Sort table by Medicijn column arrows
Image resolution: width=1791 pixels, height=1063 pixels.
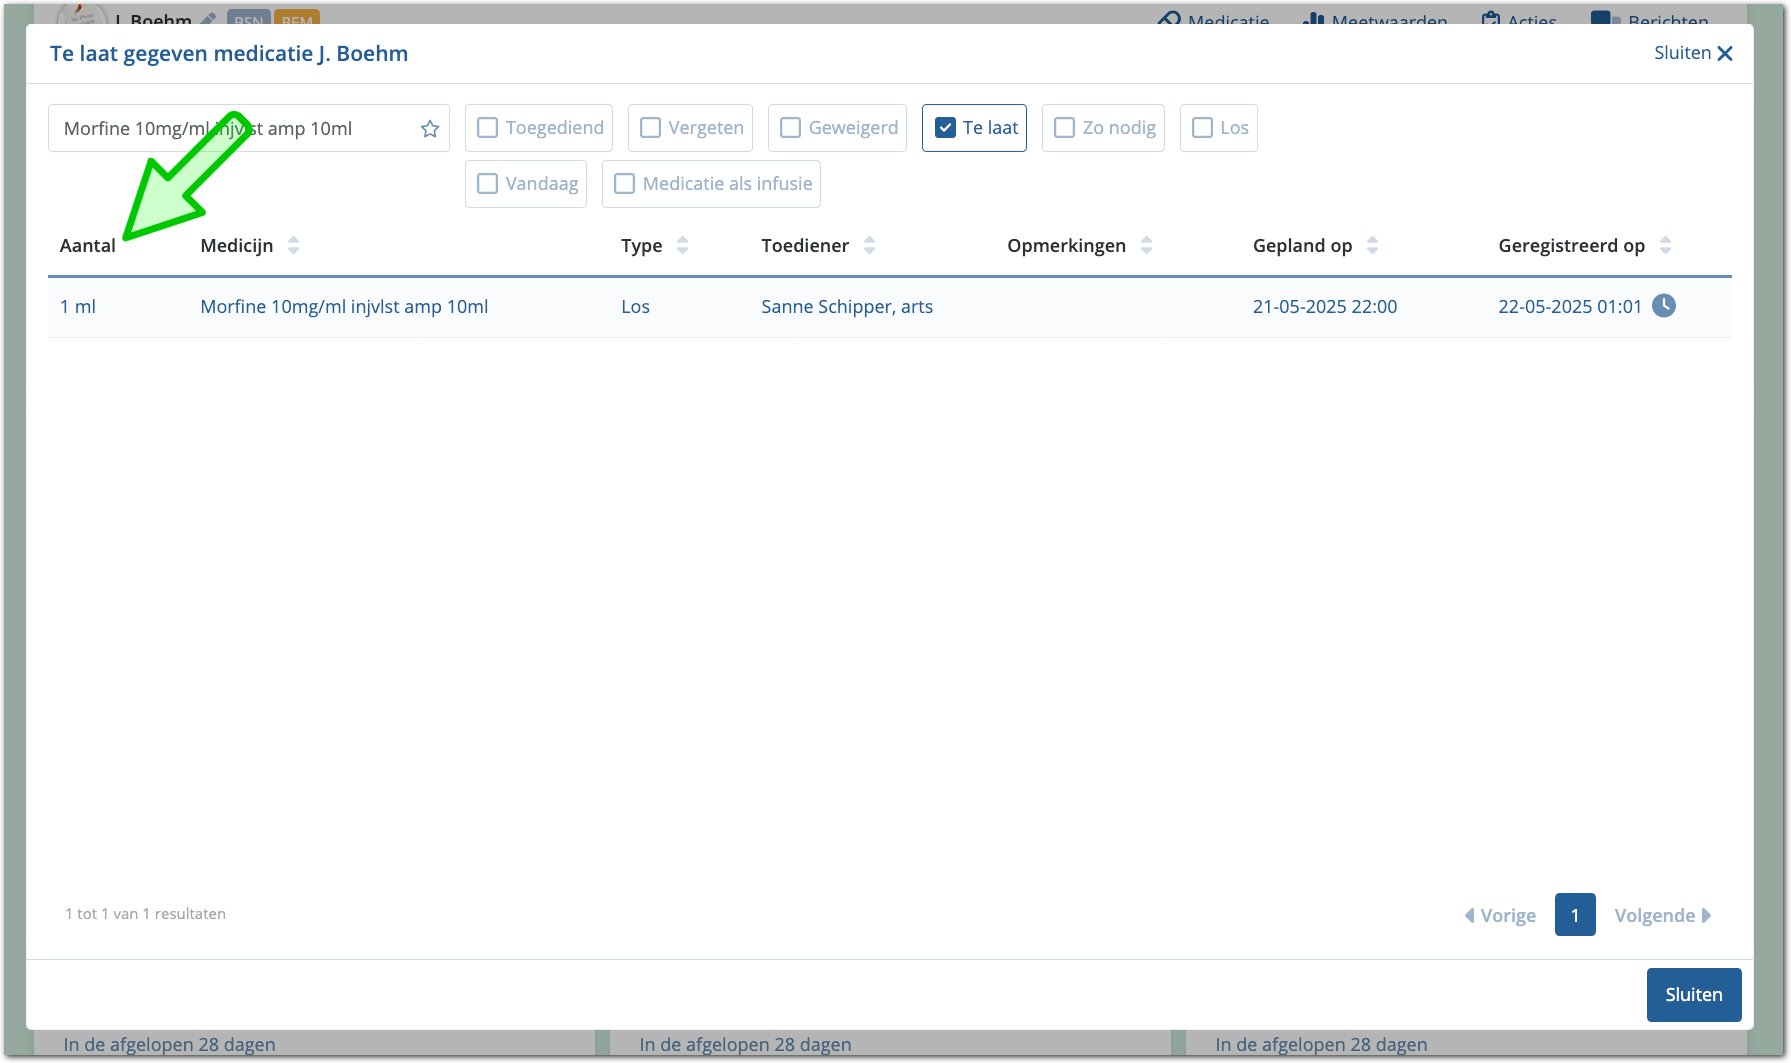click(293, 246)
